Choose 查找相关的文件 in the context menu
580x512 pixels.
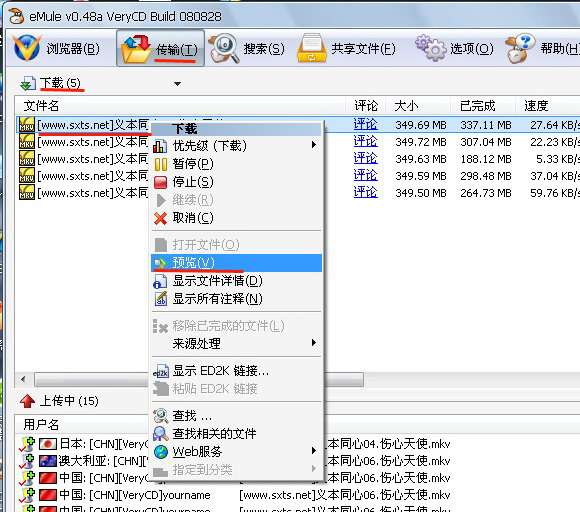[x=236, y=434]
